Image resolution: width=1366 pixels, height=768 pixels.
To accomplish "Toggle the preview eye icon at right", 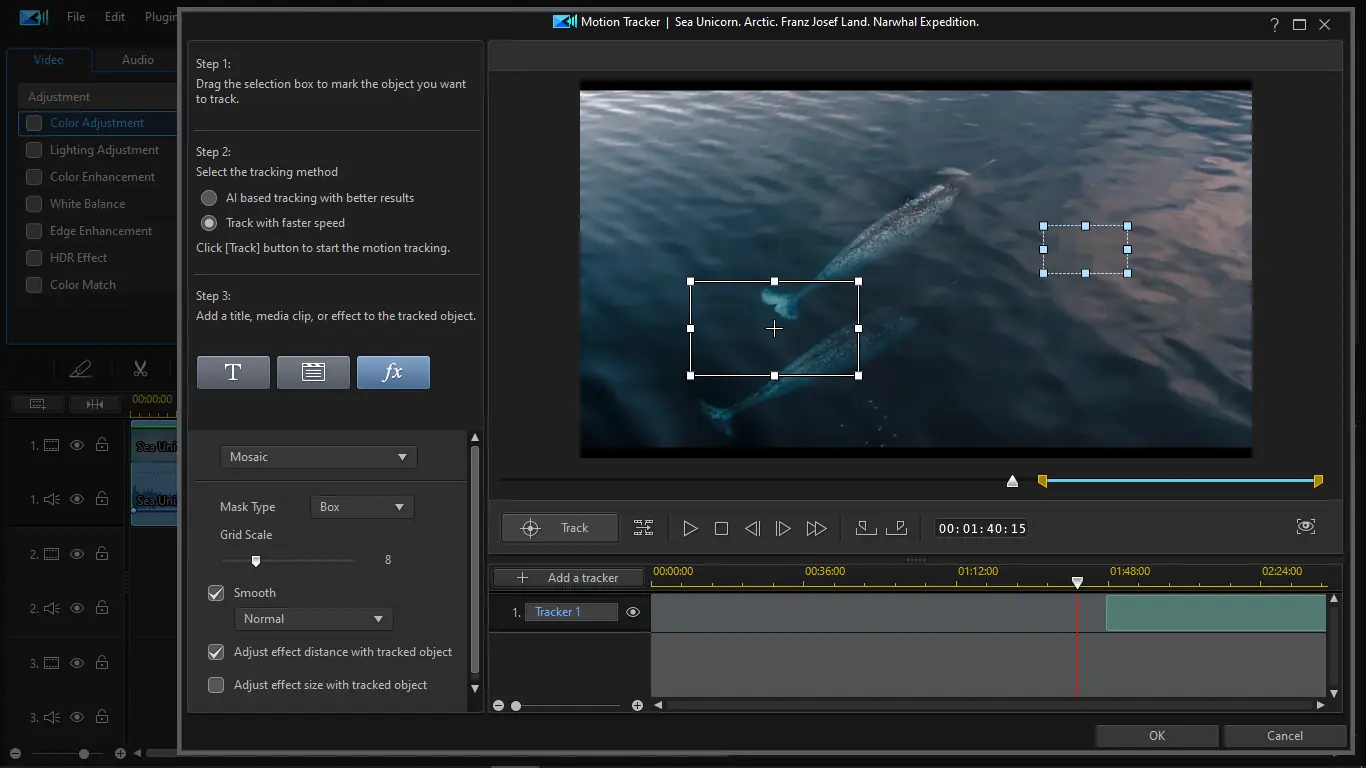I will [1305, 527].
